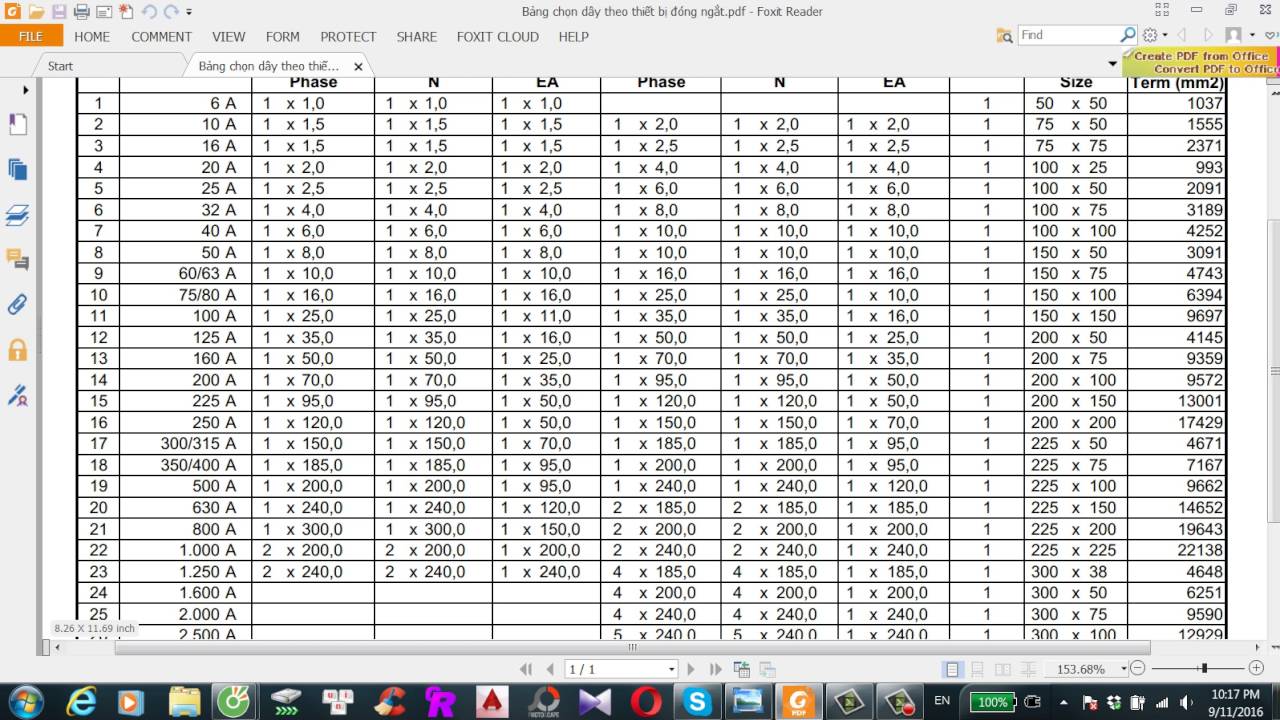1280x720 pixels.
Task: Go to the previous page arrow
Action: point(550,669)
